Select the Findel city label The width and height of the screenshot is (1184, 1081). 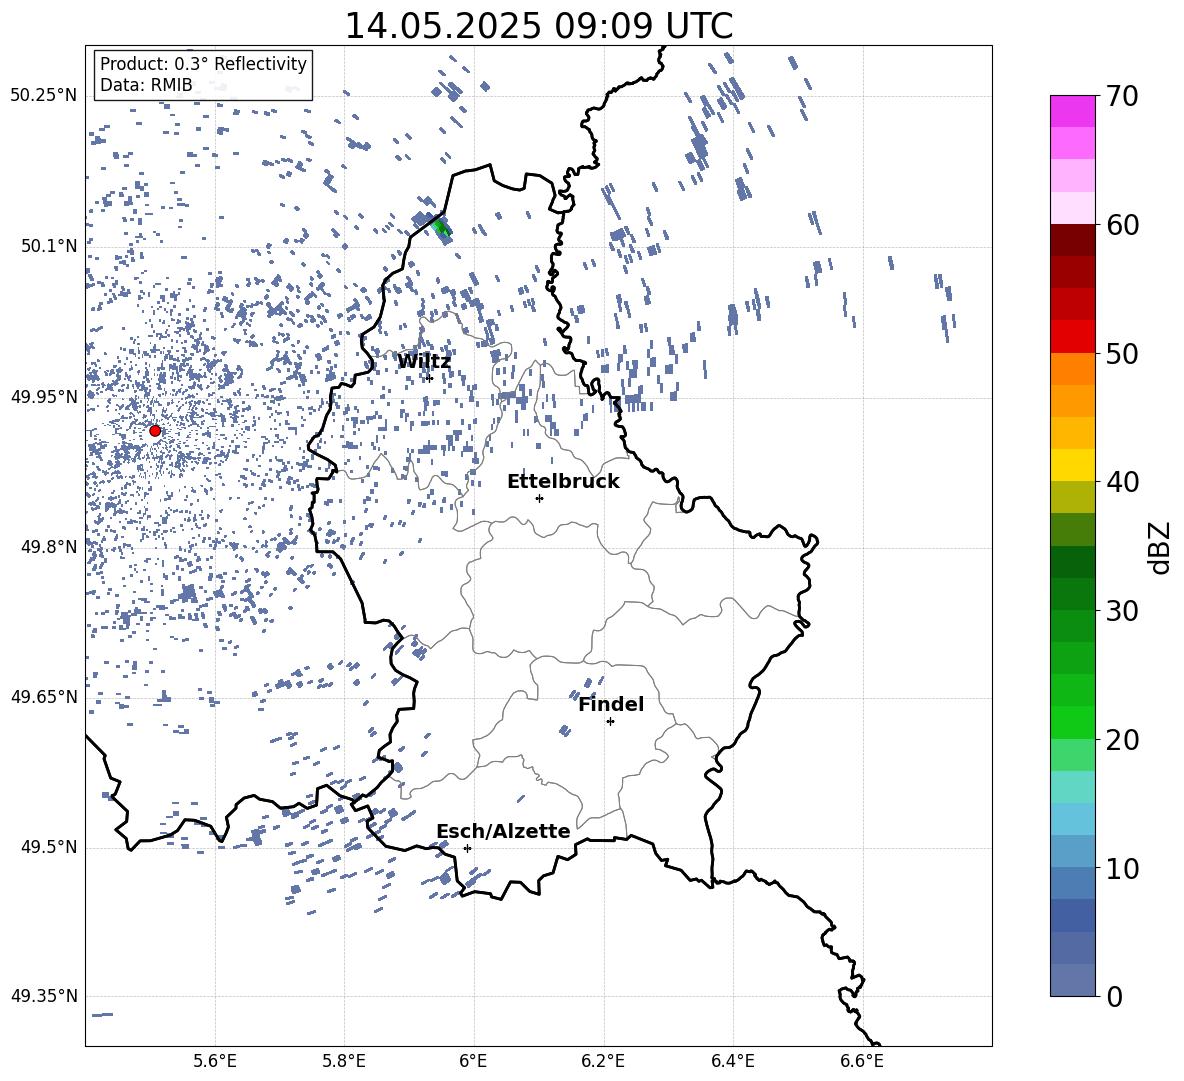611,704
